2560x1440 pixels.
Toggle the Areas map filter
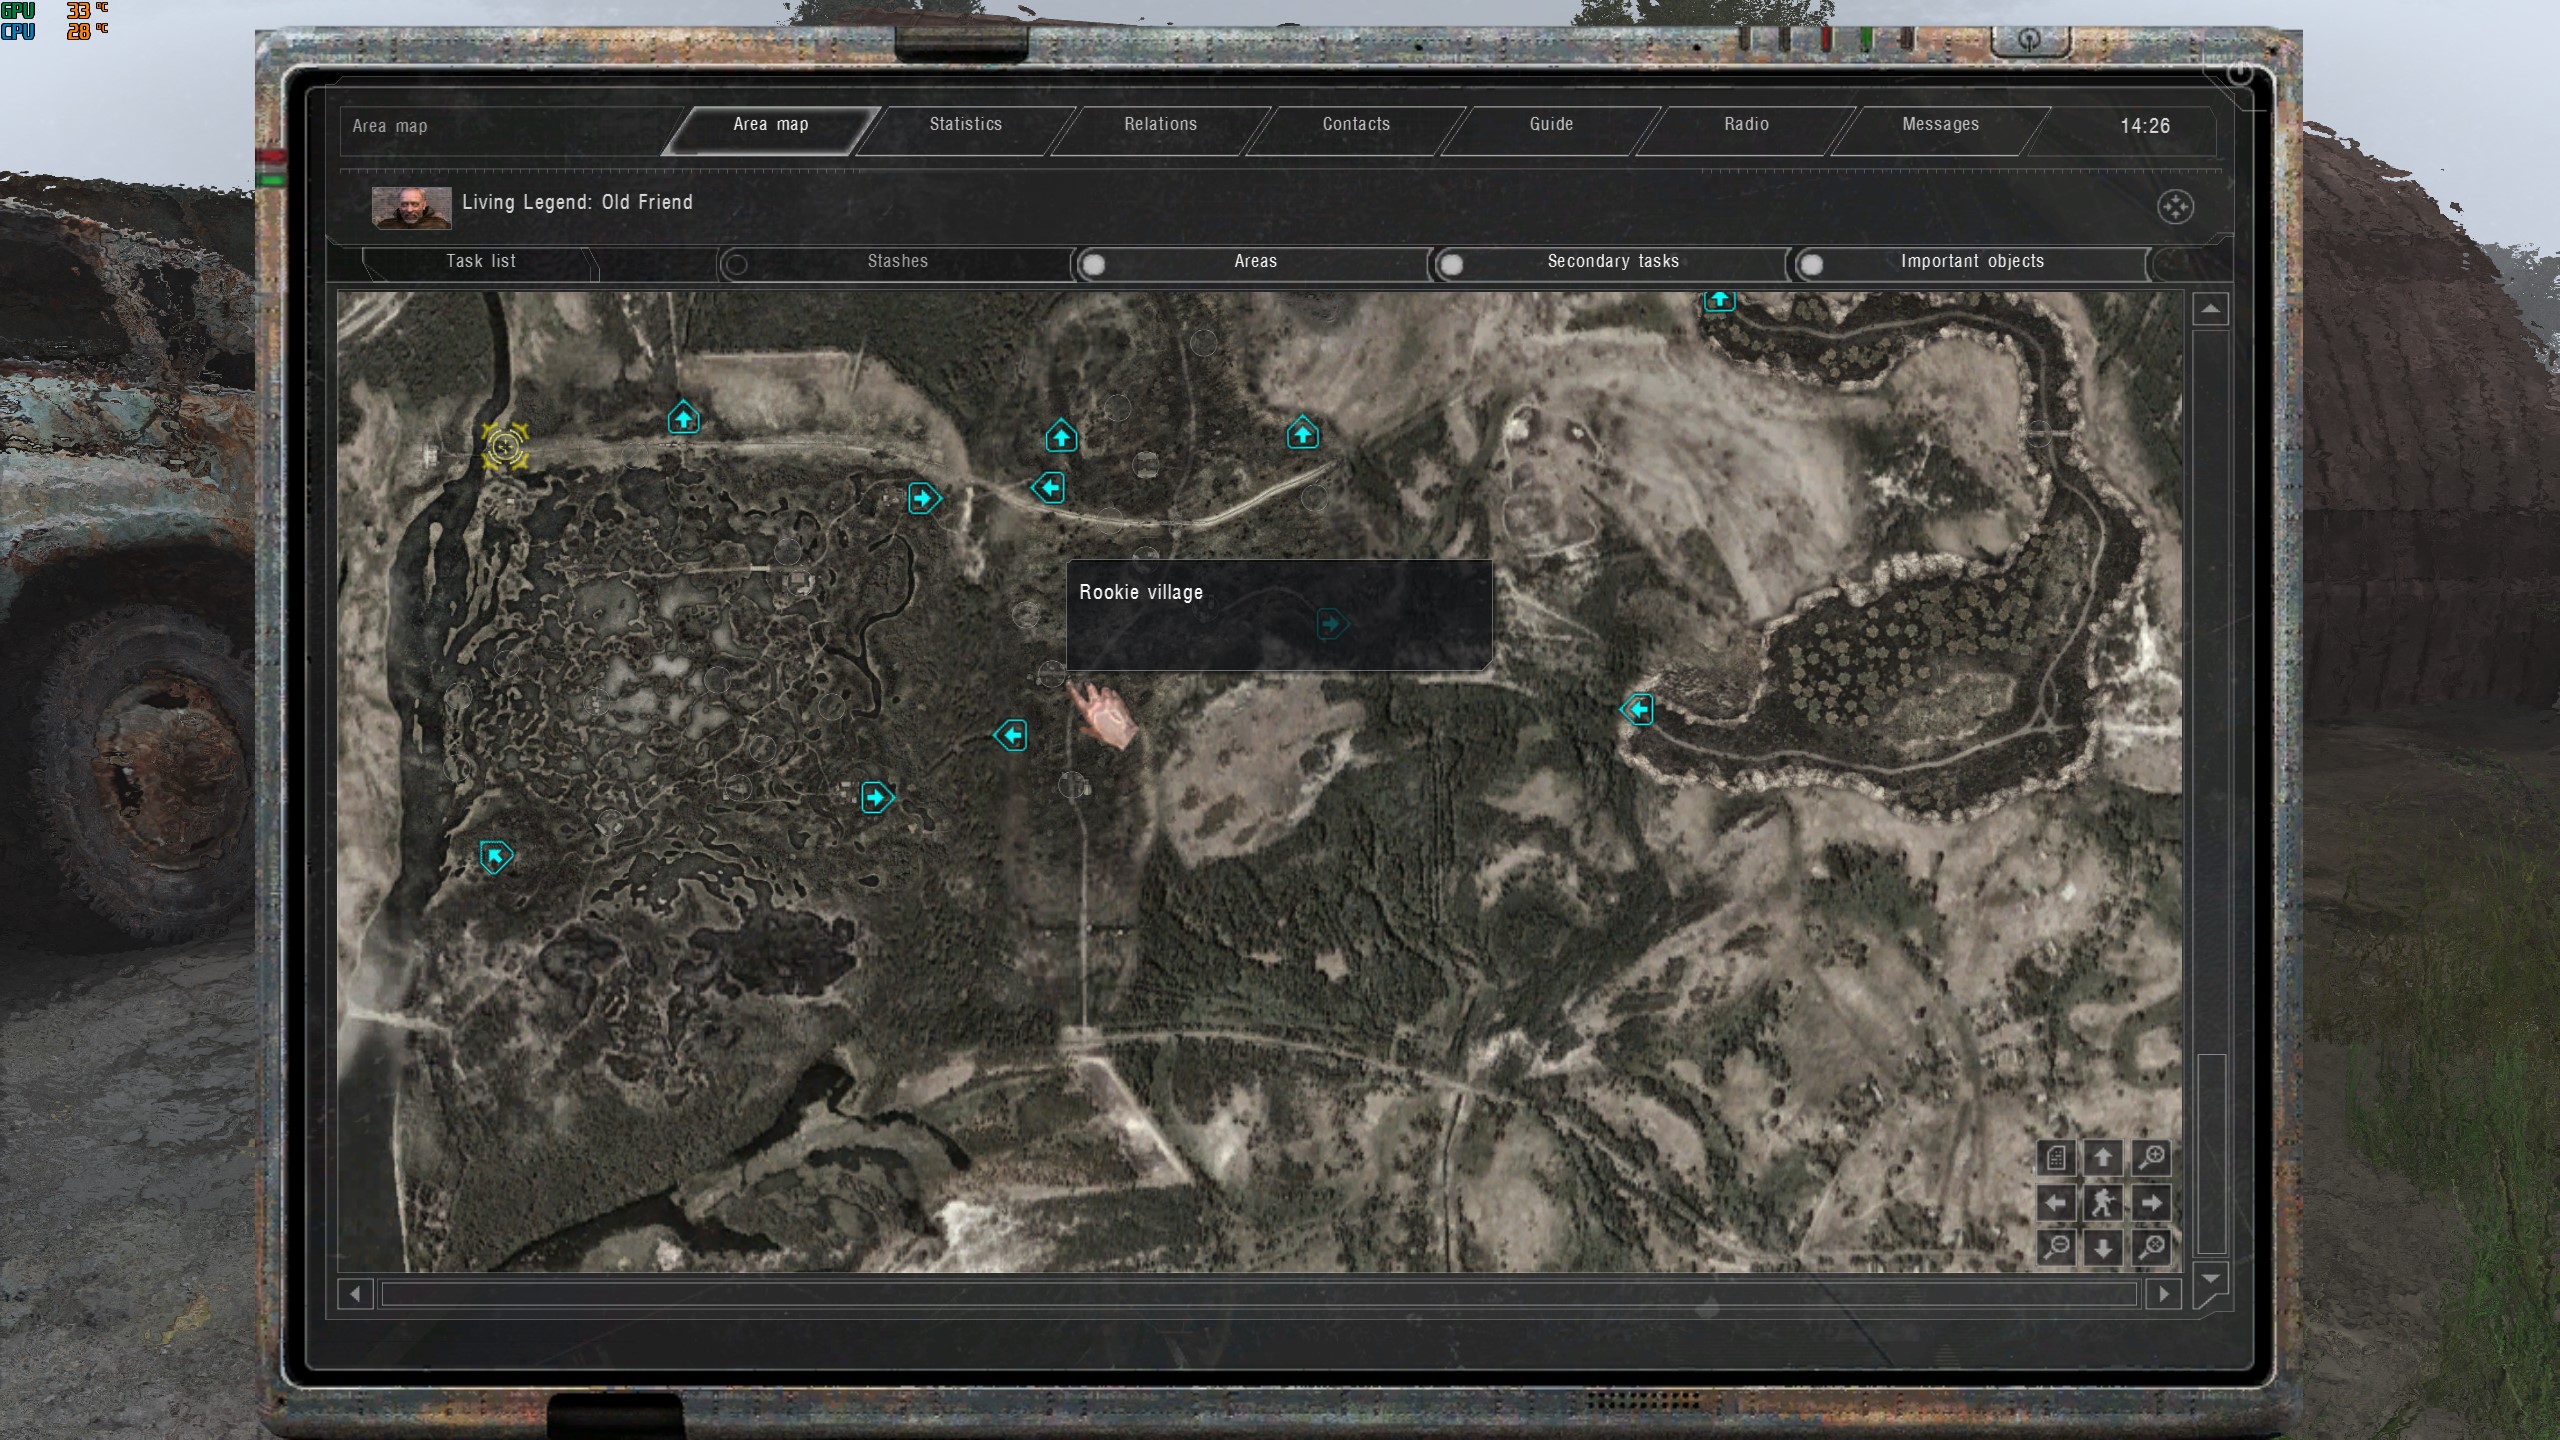pyautogui.click(x=1094, y=264)
